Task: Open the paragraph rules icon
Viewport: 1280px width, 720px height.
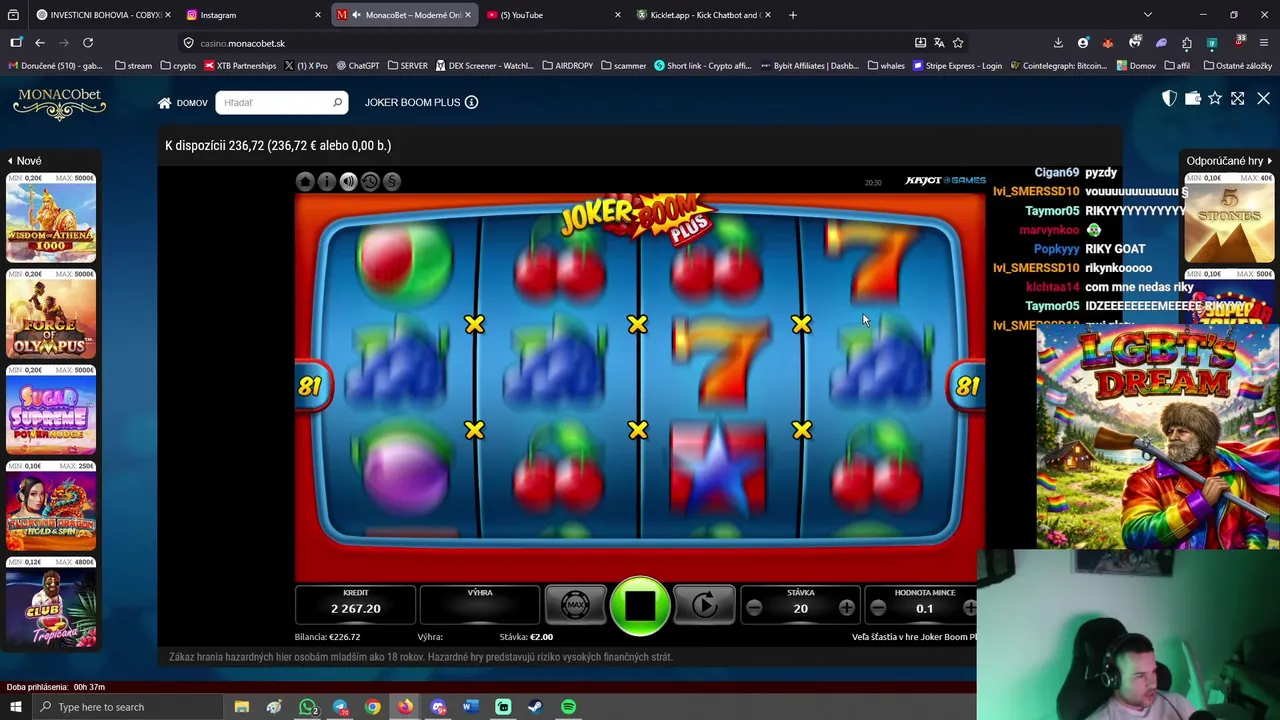Action: (x=392, y=181)
